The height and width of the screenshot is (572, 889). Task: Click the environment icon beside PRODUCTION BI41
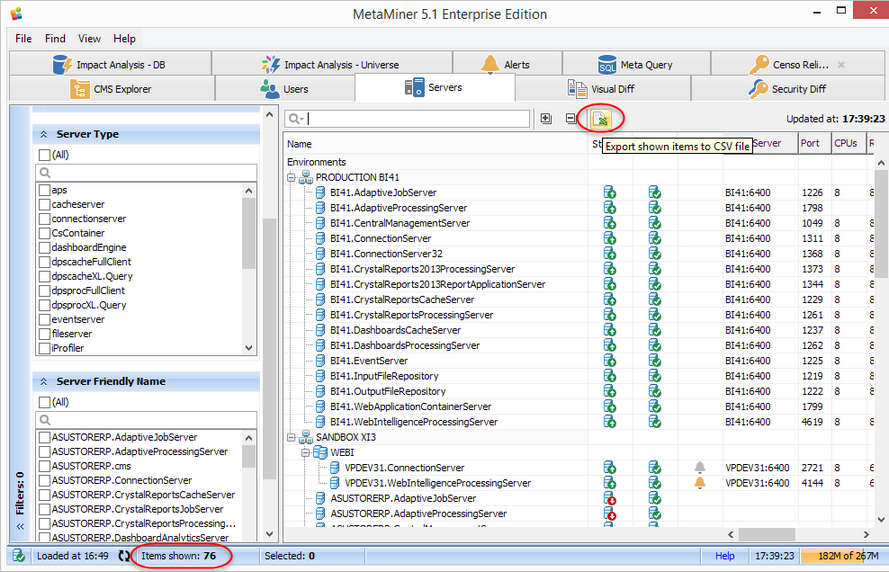point(306,177)
